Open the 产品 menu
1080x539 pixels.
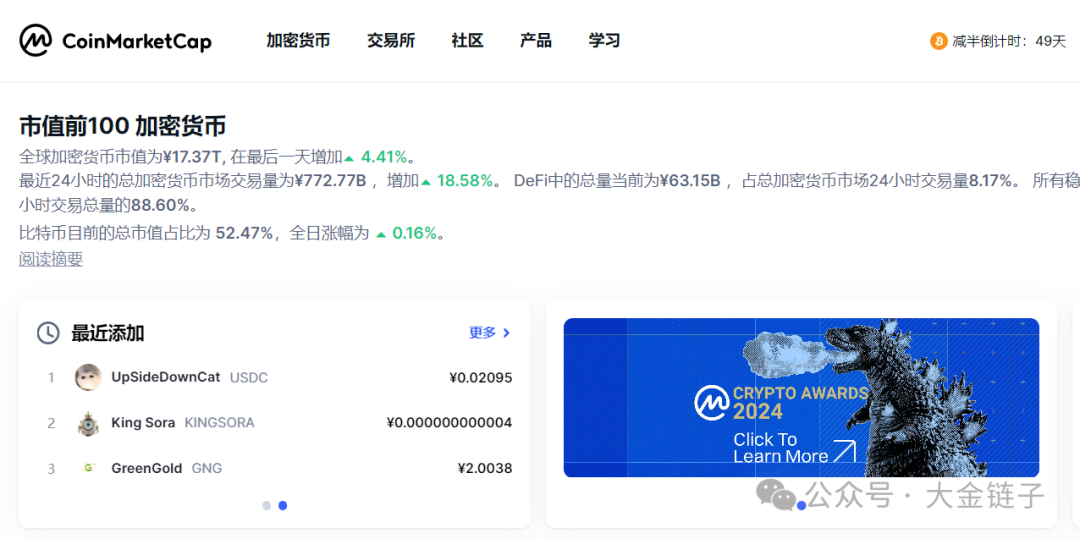[535, 40]
